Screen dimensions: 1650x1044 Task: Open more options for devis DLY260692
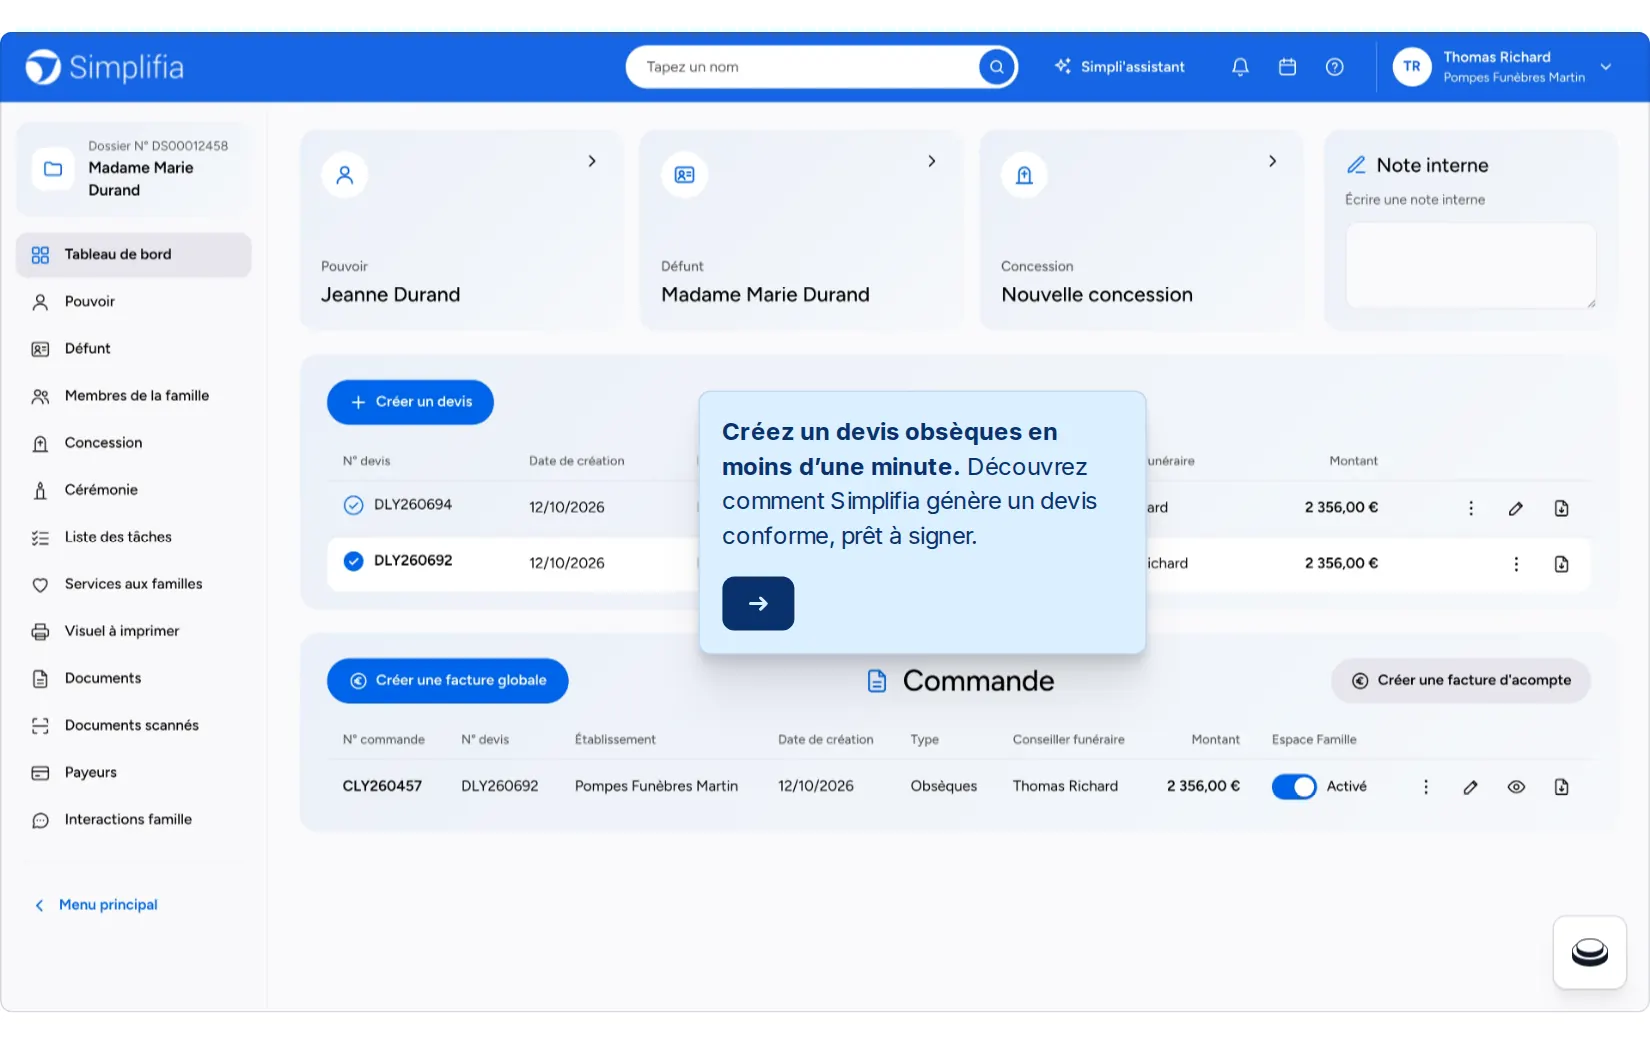click(x=1516, y=564)
